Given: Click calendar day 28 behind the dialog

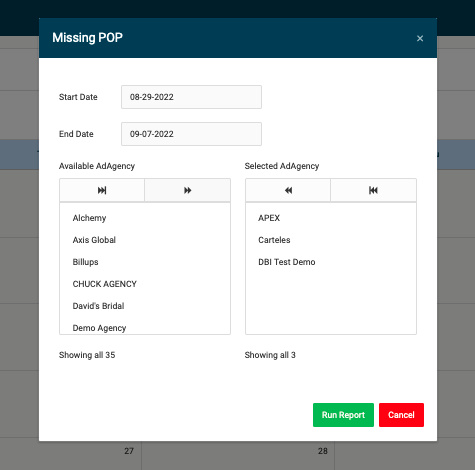Looking at the screenshot, I should (x=323, y=451).
